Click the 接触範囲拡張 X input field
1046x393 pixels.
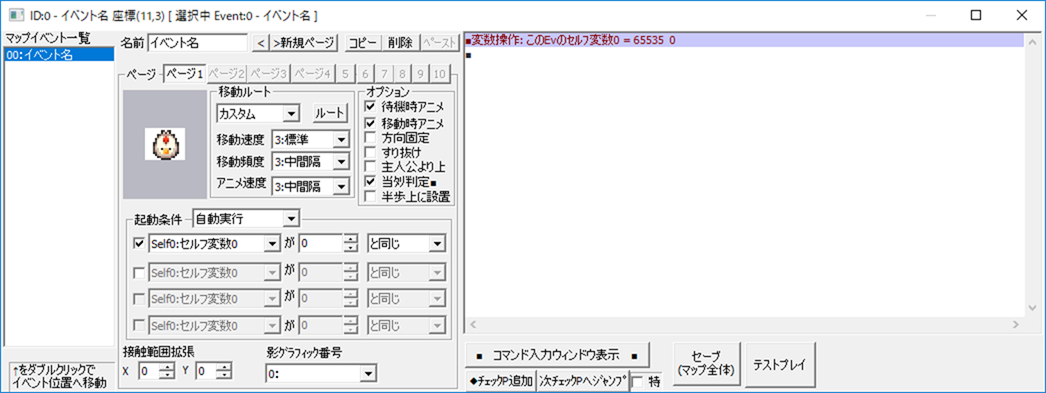click(x=149, y=370)
